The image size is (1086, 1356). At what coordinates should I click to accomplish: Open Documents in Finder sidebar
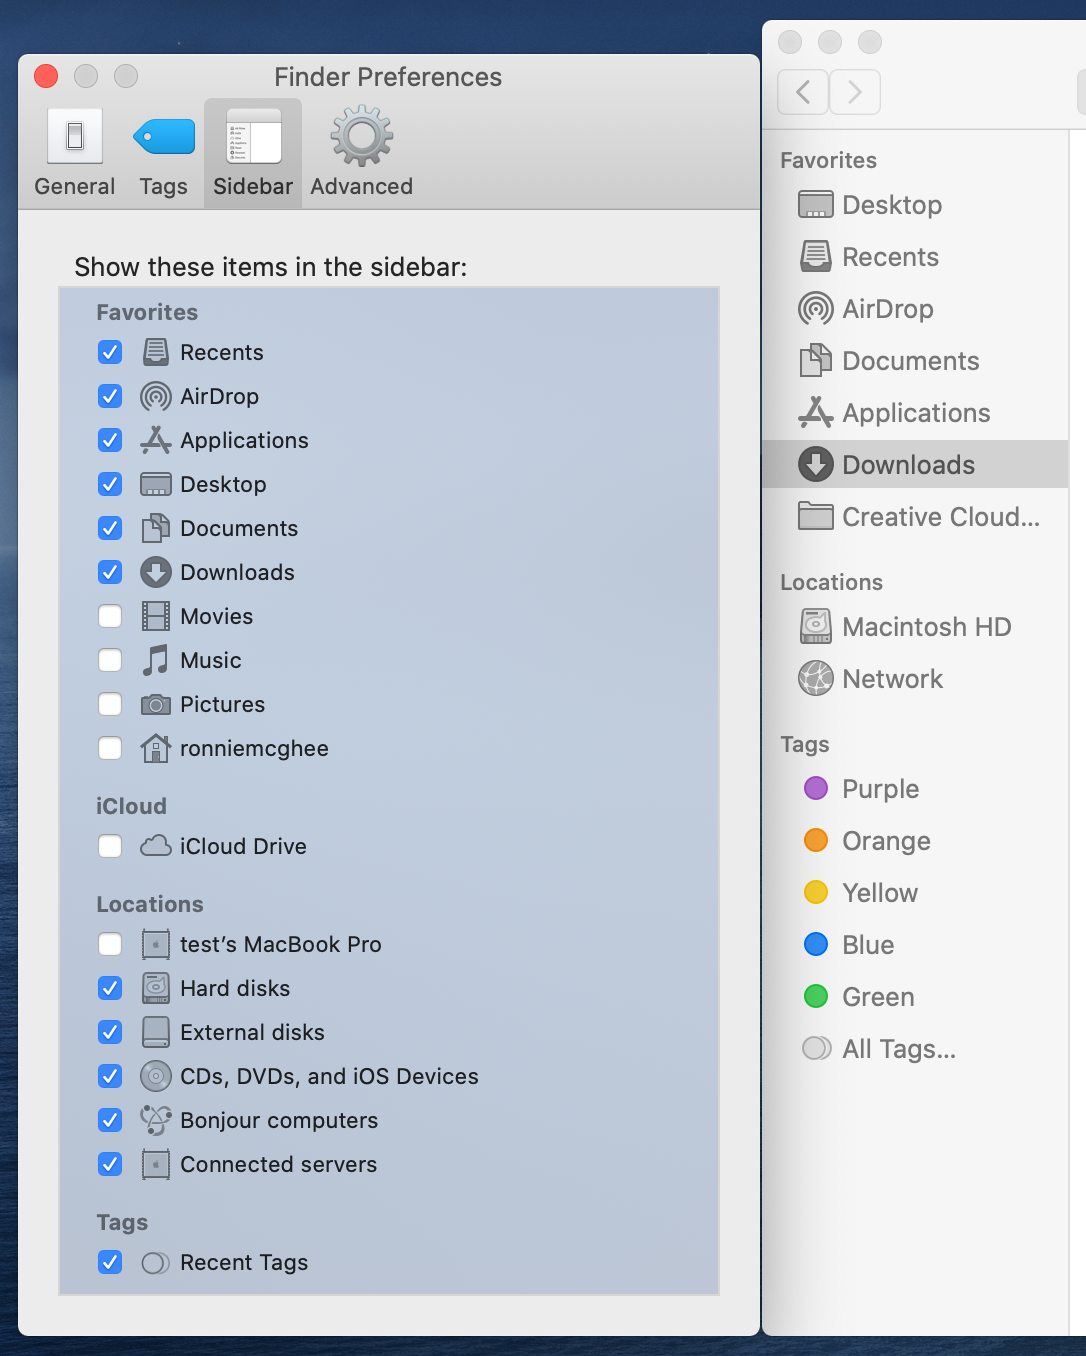coord(915,361)
